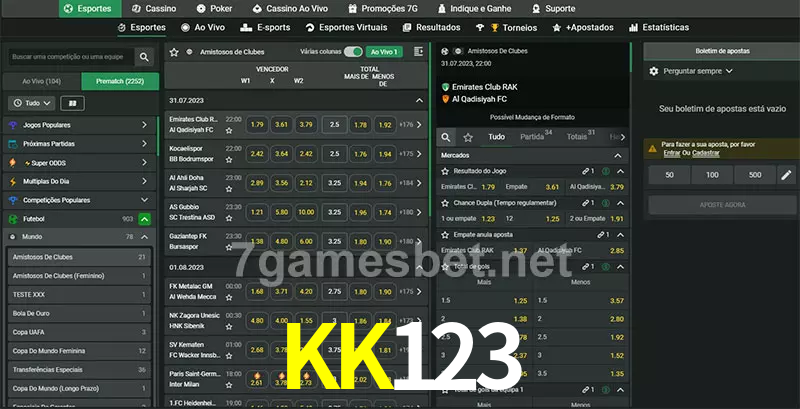Image resolution: width=800 pixels, height=409 pixels.
Task: Click the soccer ball icon above match date
Action: (x=445, y=52)
